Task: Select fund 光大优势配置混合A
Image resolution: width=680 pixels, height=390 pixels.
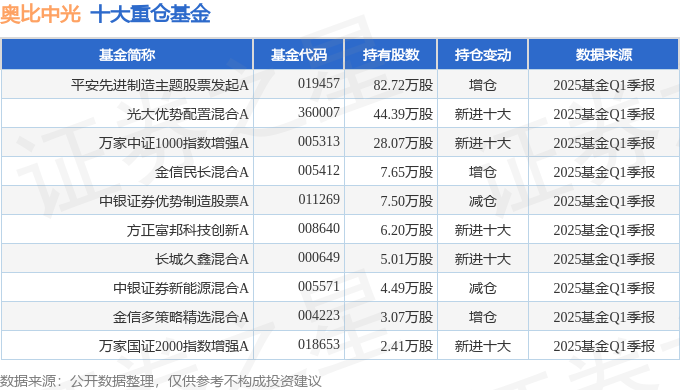Action: click(187, 114)
